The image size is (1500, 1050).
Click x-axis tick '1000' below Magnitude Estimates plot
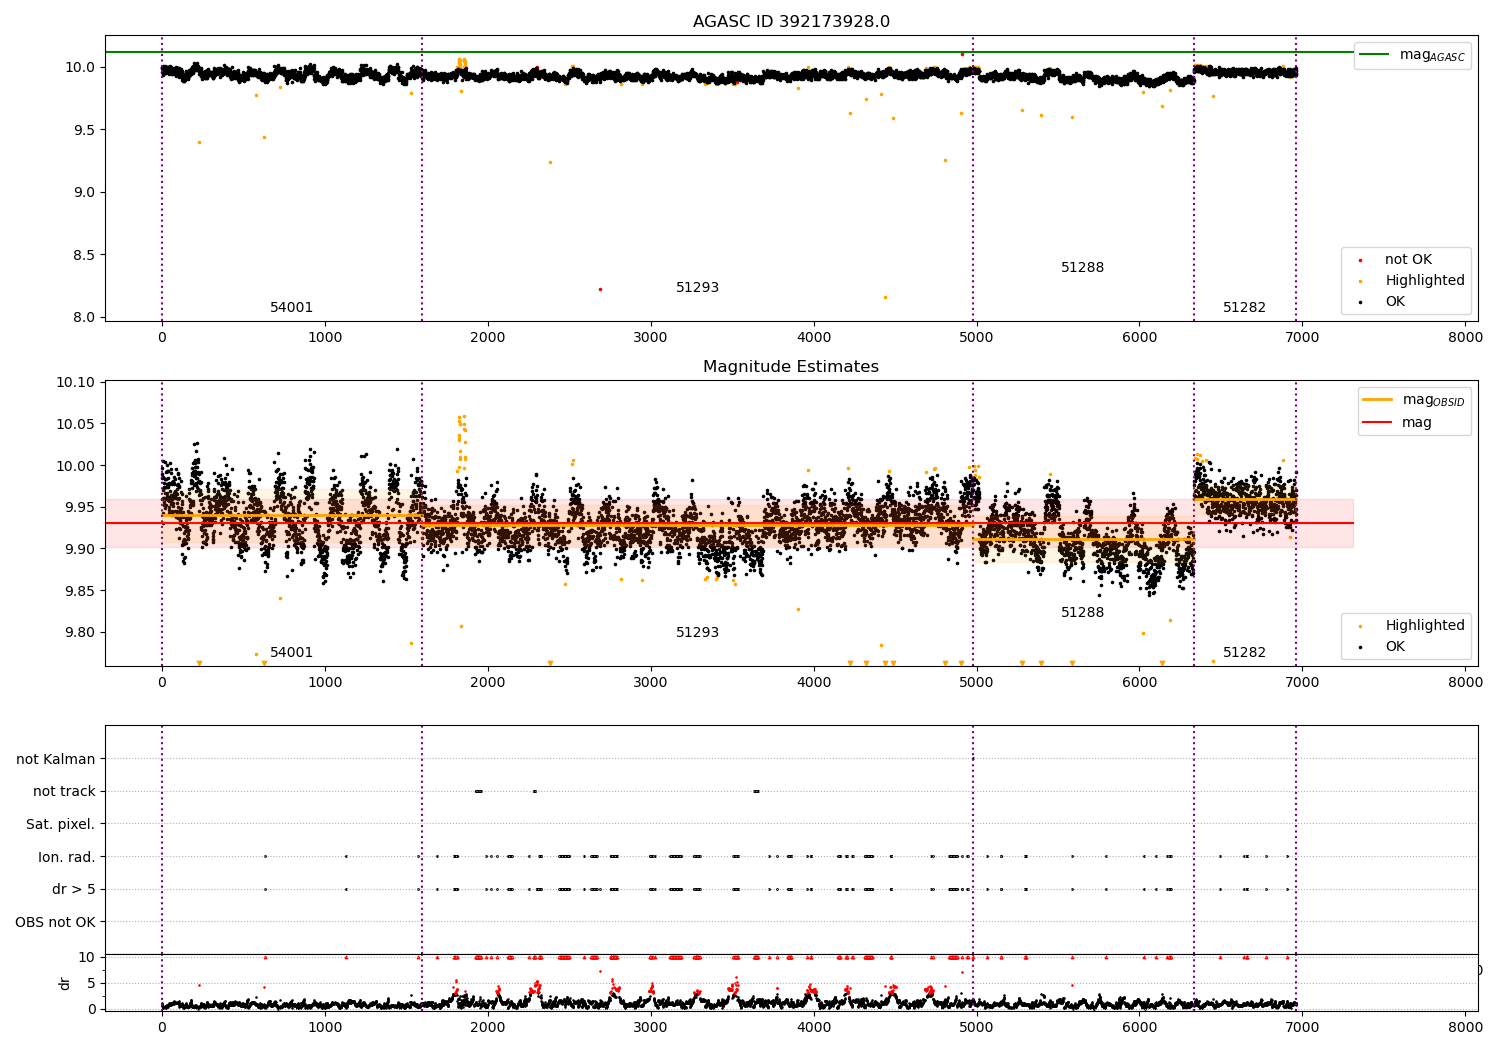pyautogui.click(x=325, y=683)
